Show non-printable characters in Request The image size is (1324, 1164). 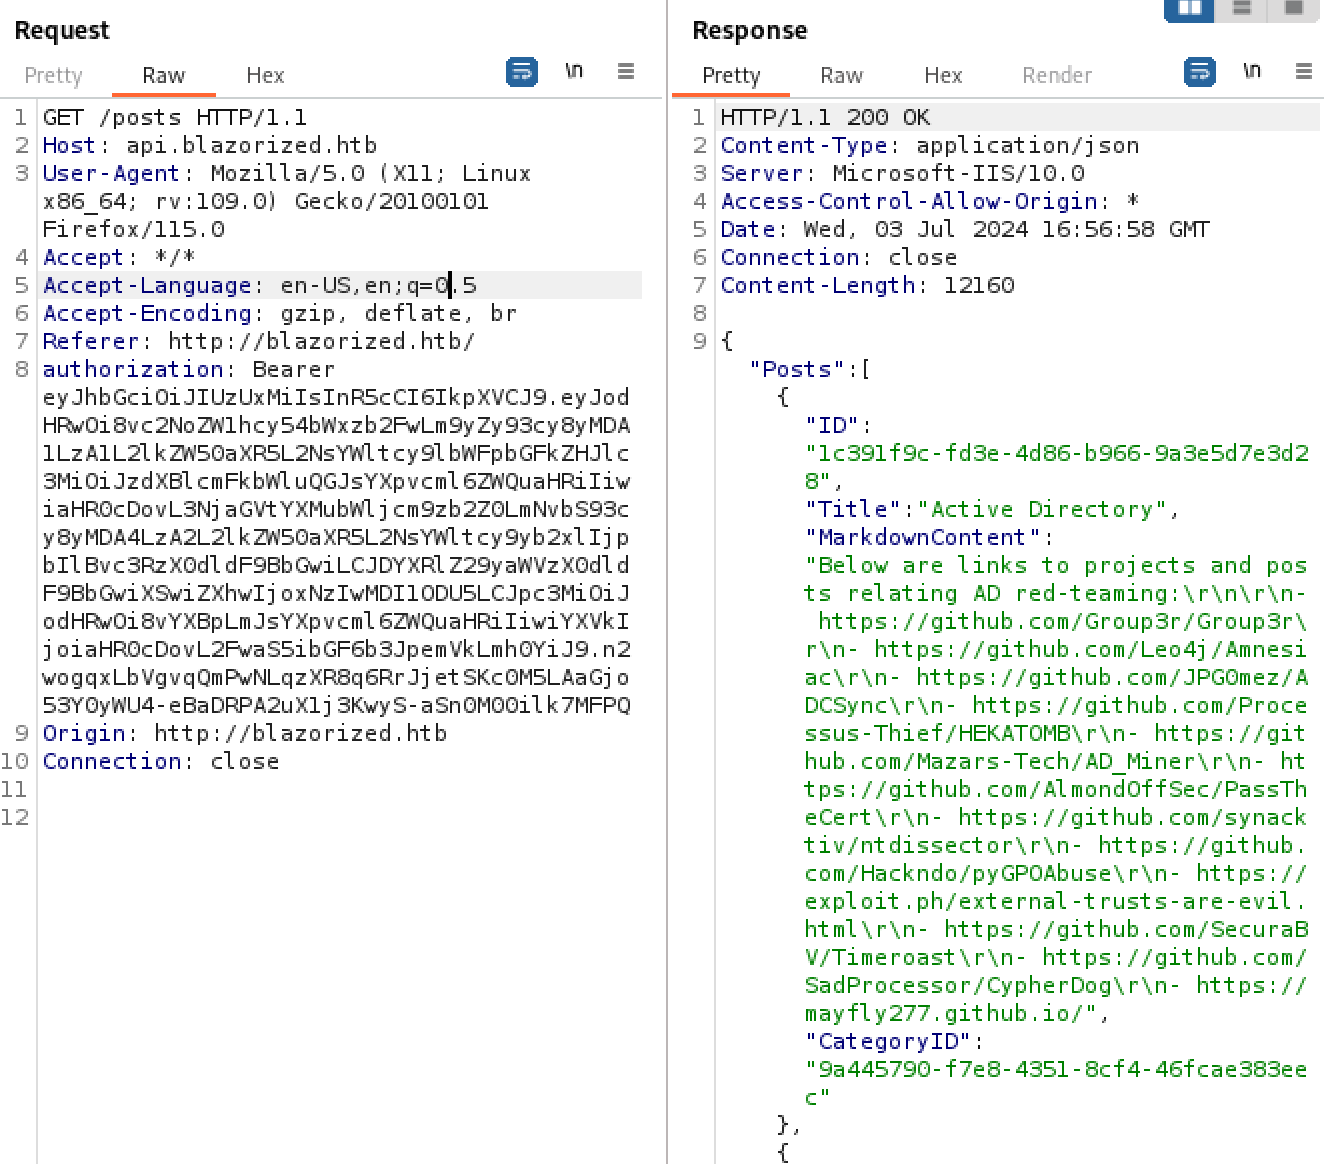[574, 71]
